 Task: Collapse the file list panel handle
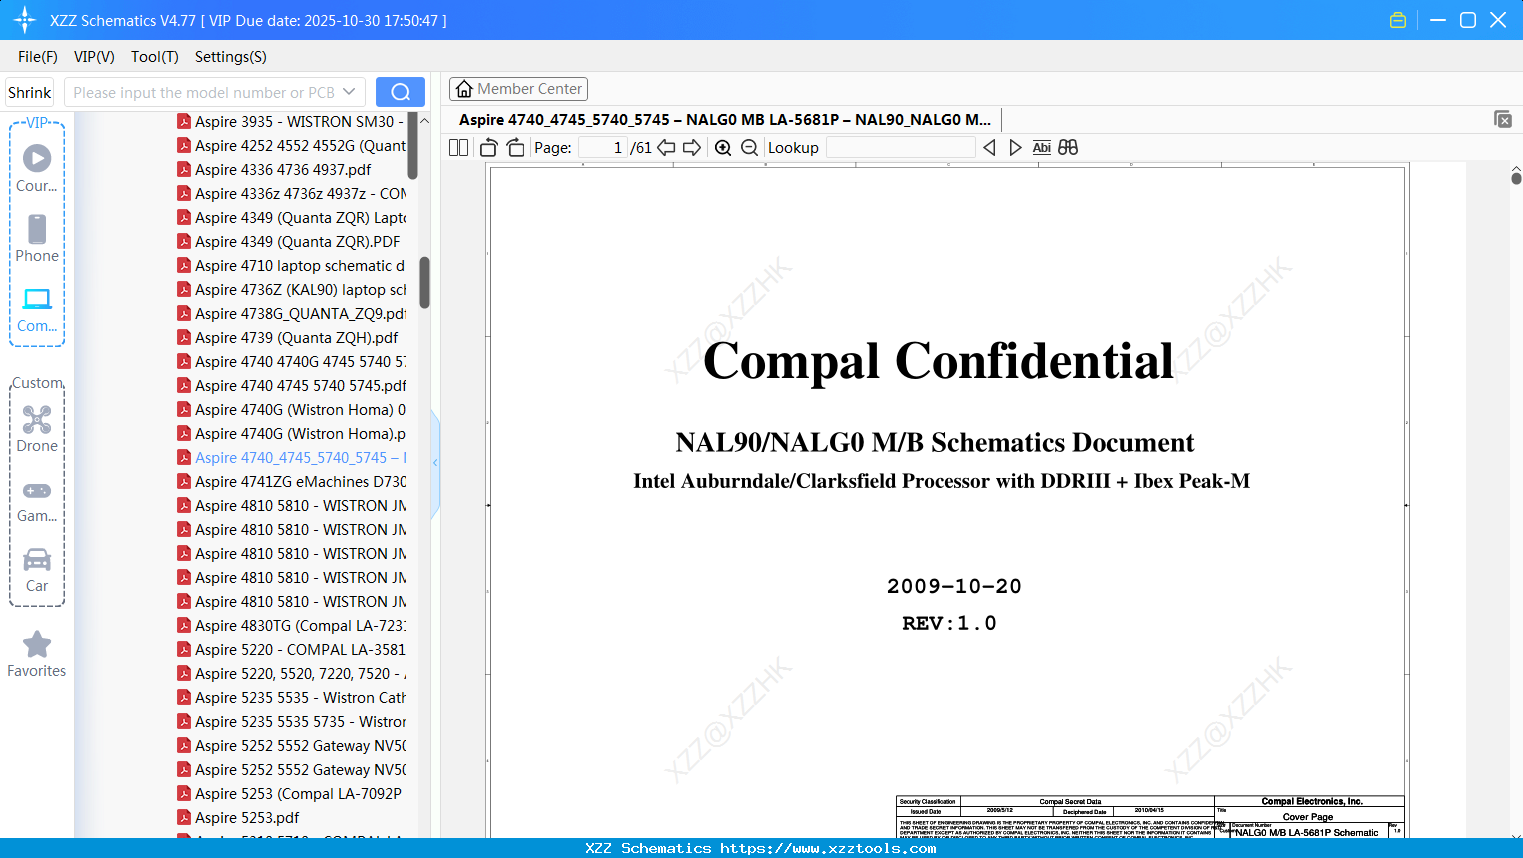click(x=435, y=463)
